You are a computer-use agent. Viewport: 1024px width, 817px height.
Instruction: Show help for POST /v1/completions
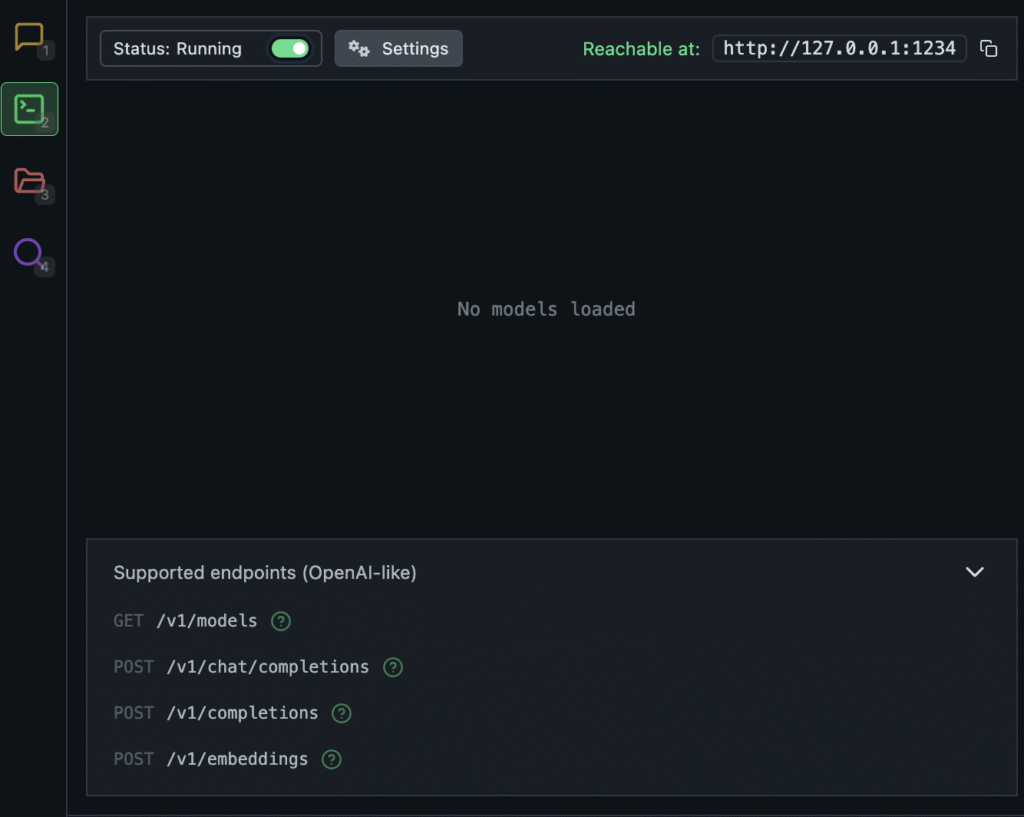(x=342, y=713)
